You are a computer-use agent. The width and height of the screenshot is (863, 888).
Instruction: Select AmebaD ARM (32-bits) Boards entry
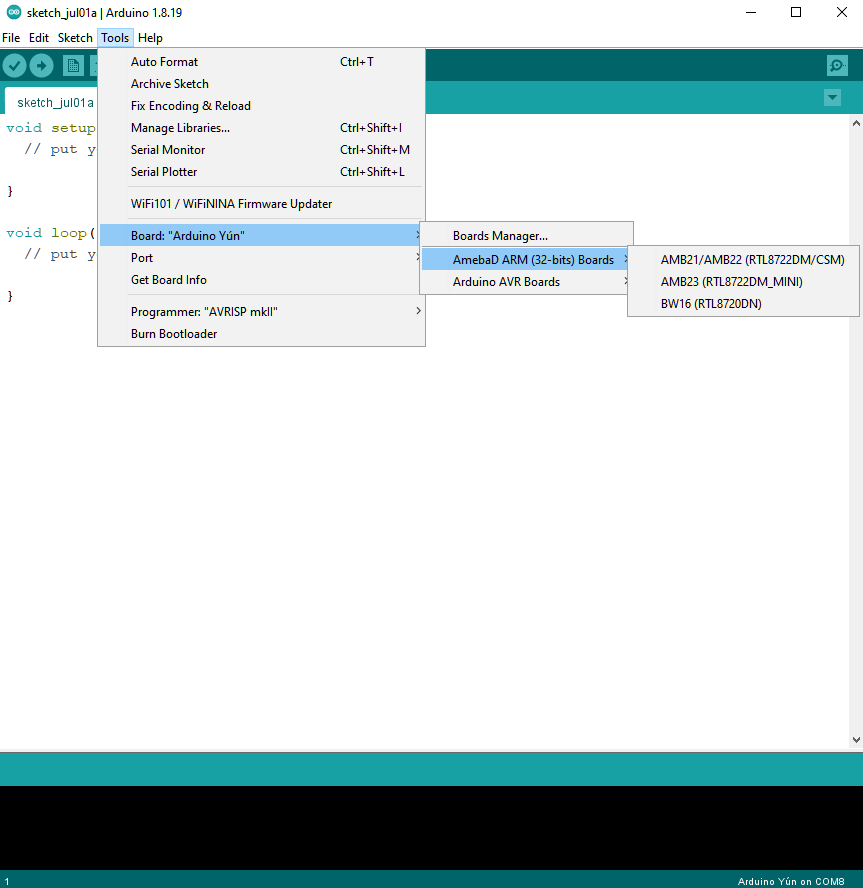[526, 259]
